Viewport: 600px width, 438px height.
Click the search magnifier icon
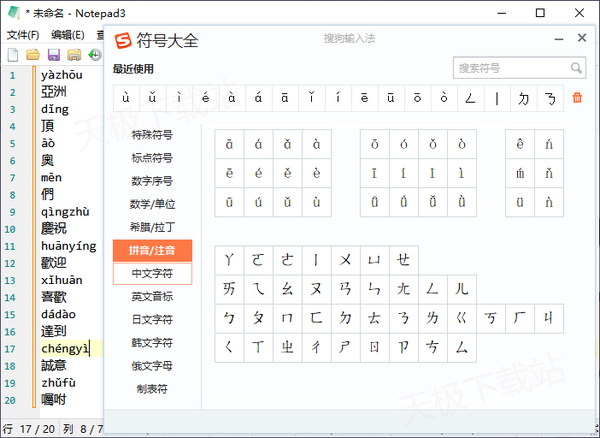576,68
